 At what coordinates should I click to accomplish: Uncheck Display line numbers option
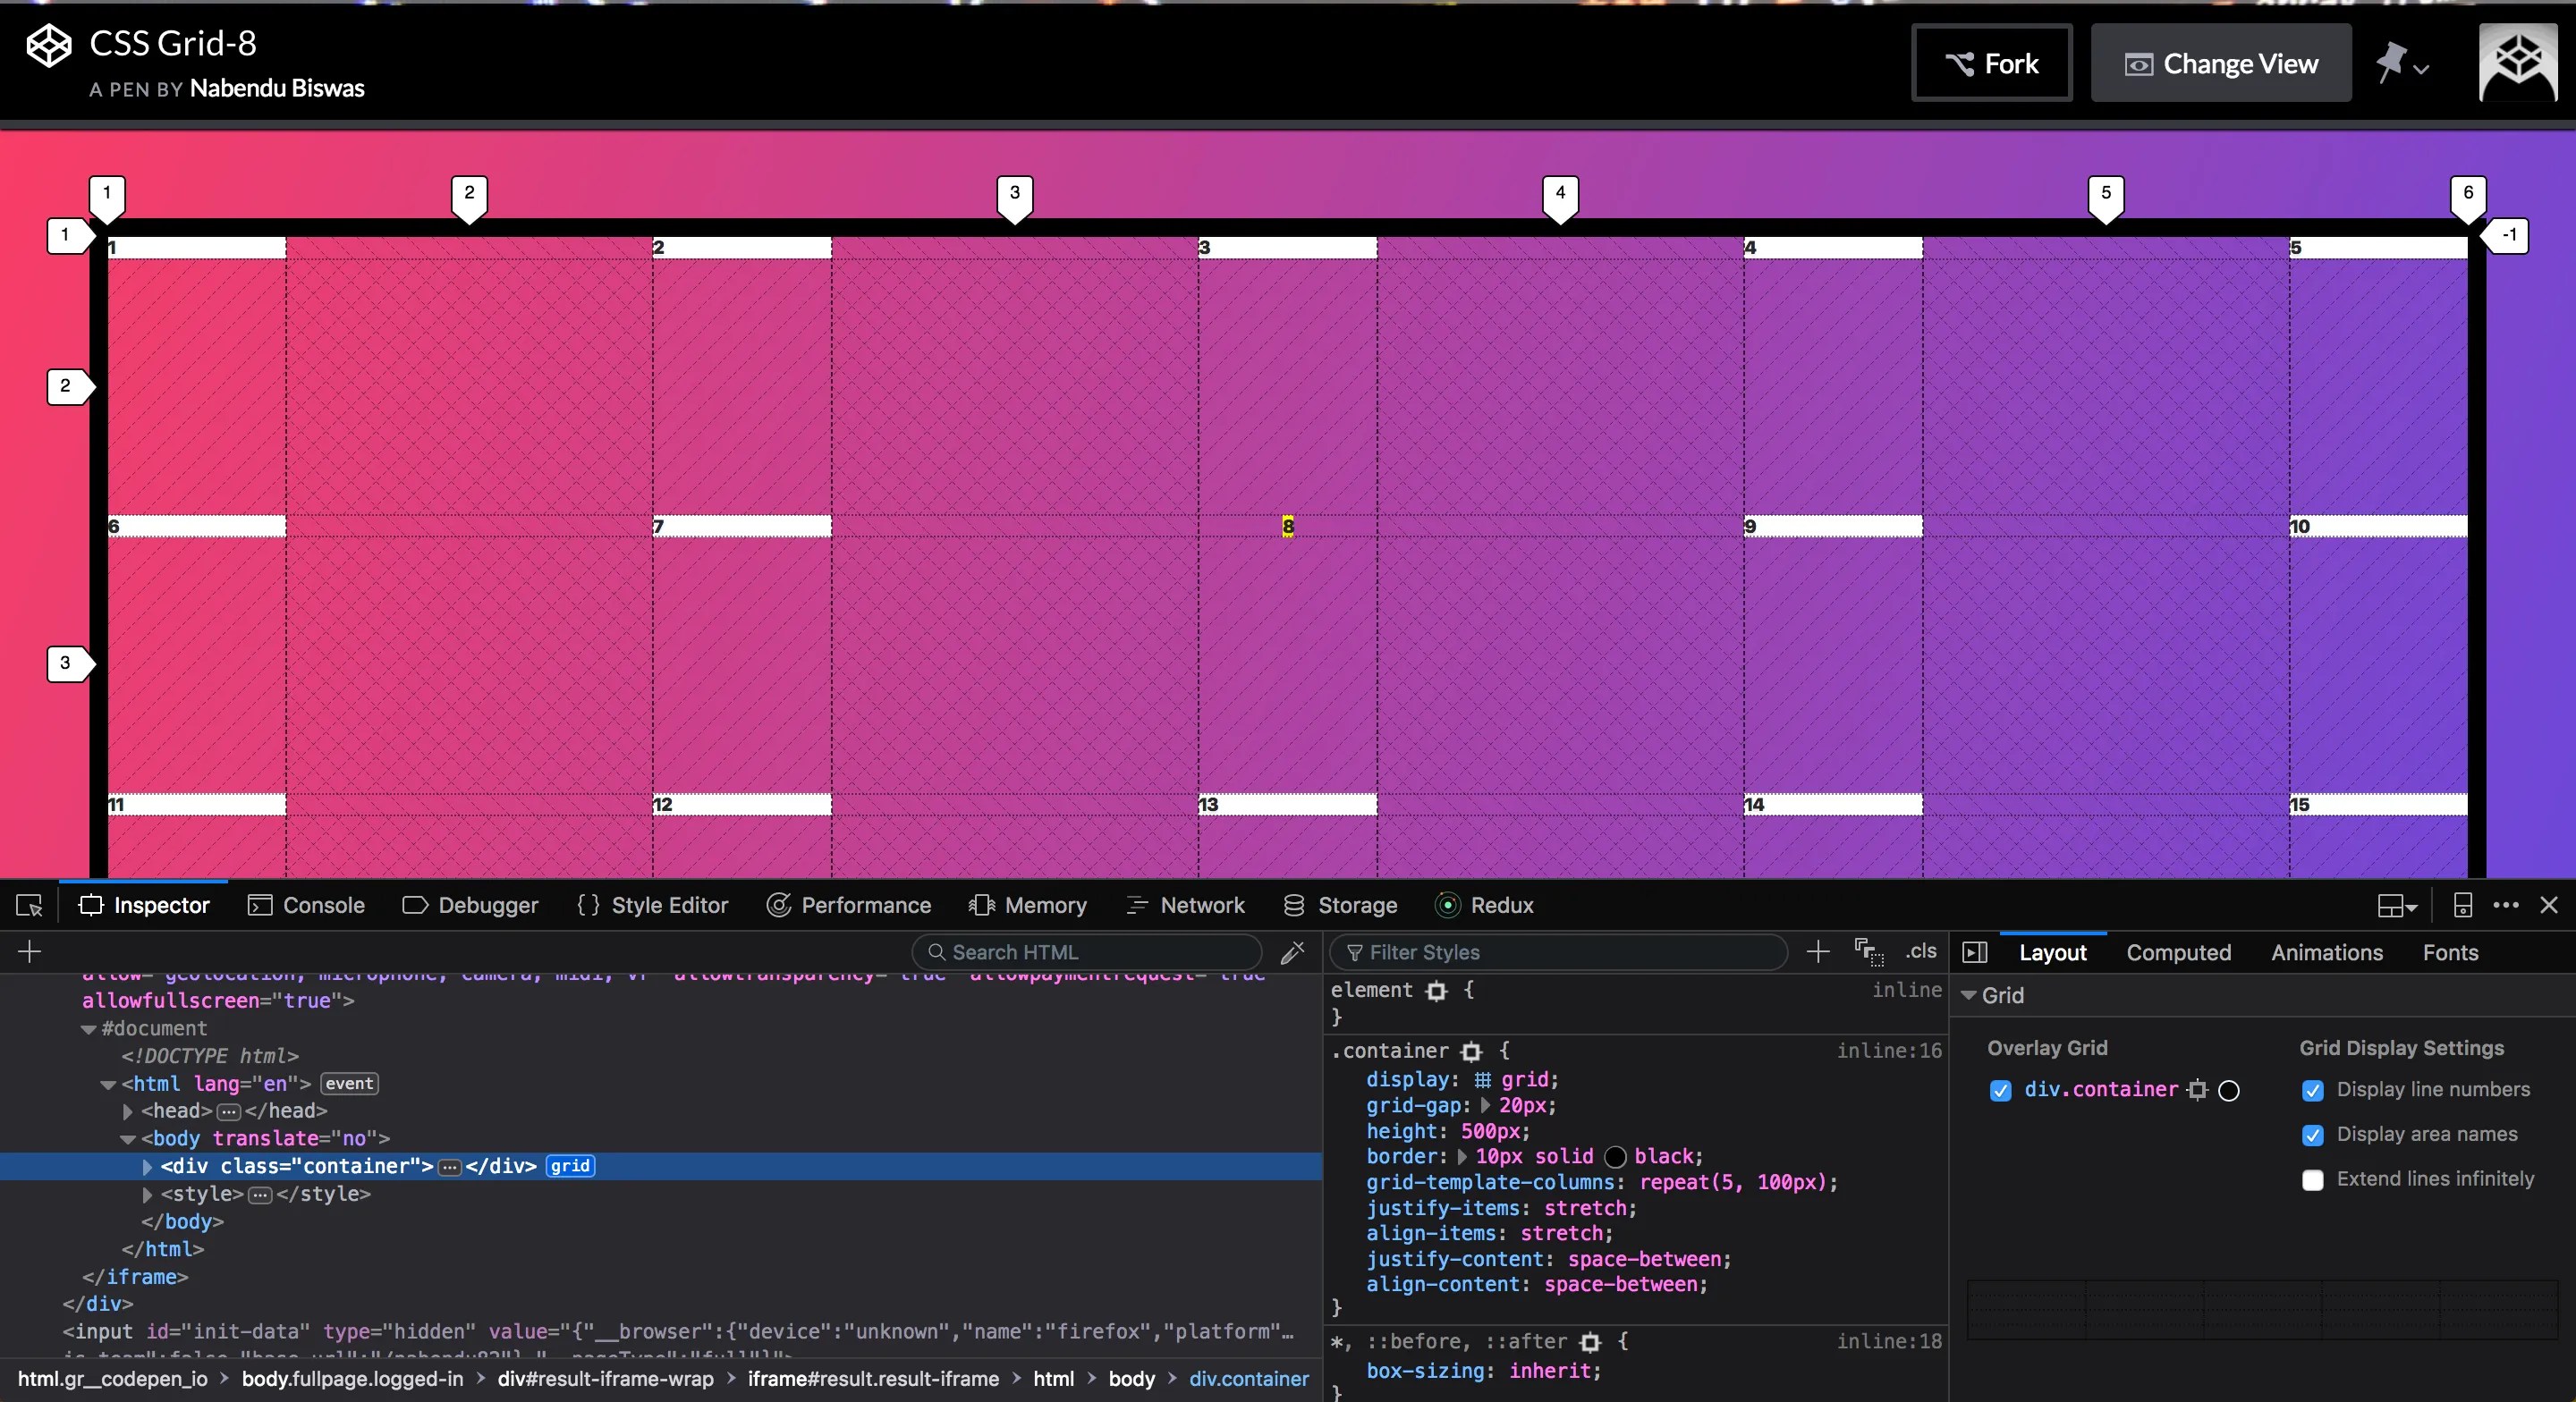point(2312,1090)
